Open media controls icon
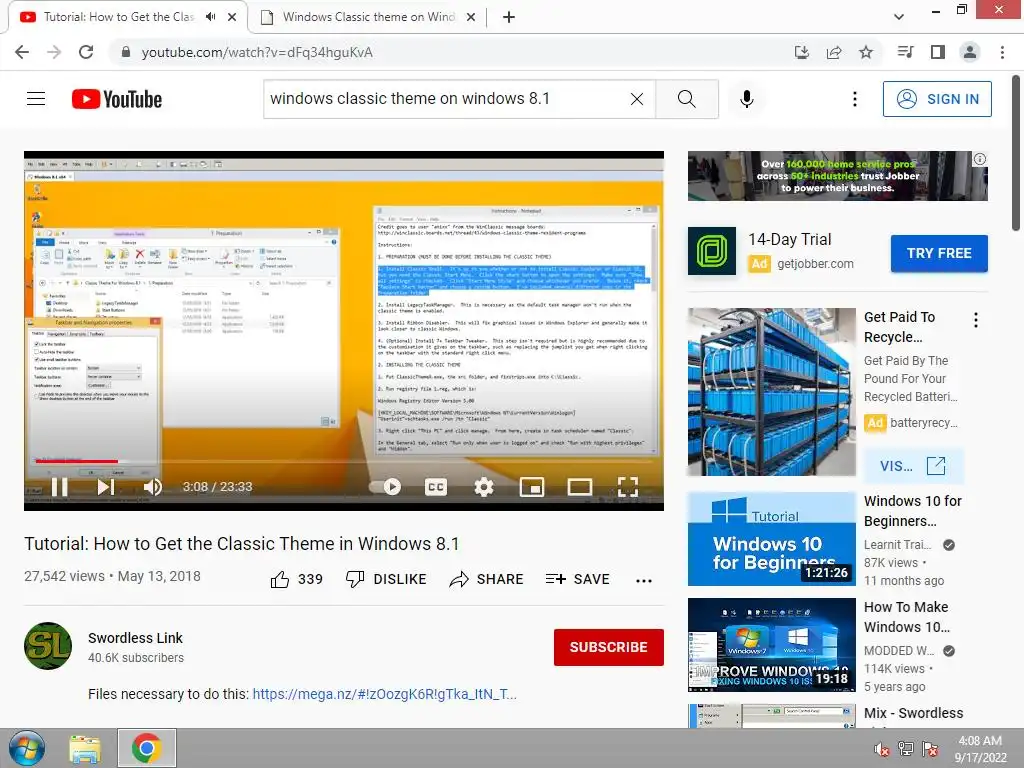This screenshot has width=1024, height=768. click(905, 52)
